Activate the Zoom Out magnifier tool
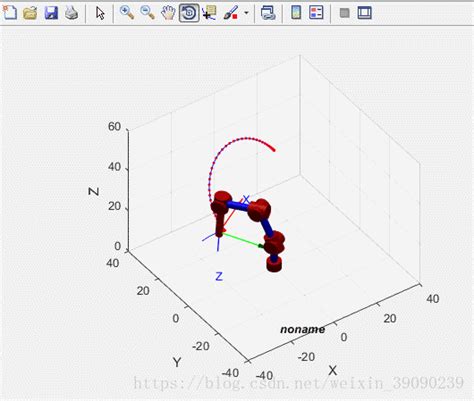Viewport: 474px width, 401px height. 147,13
